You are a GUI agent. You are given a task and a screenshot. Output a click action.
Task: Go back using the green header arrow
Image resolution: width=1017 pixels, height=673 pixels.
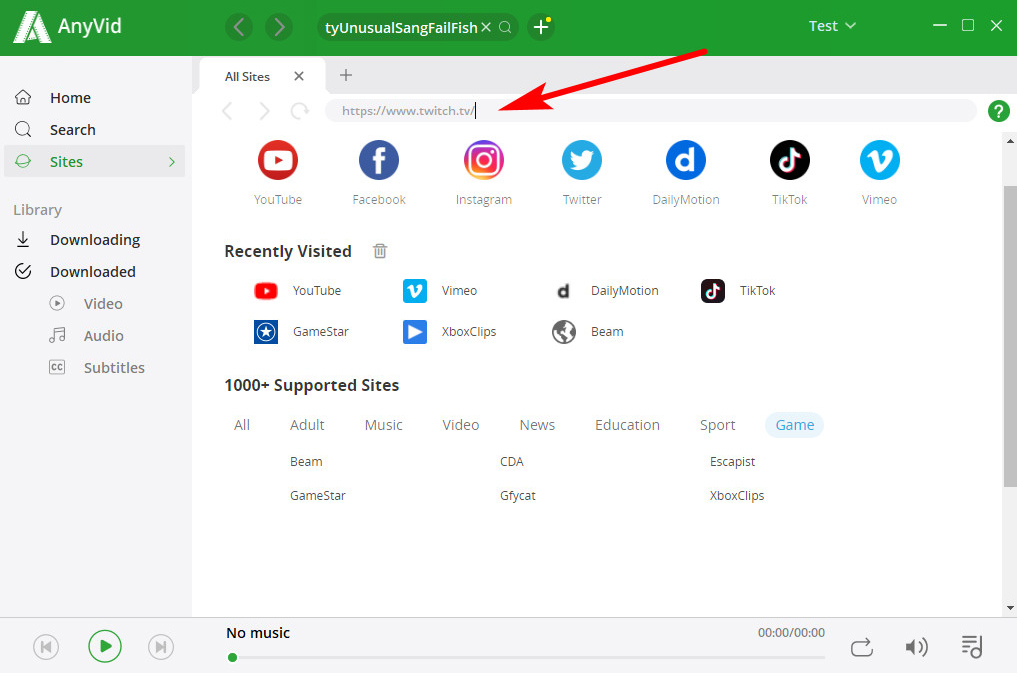[x=239, y=27]
